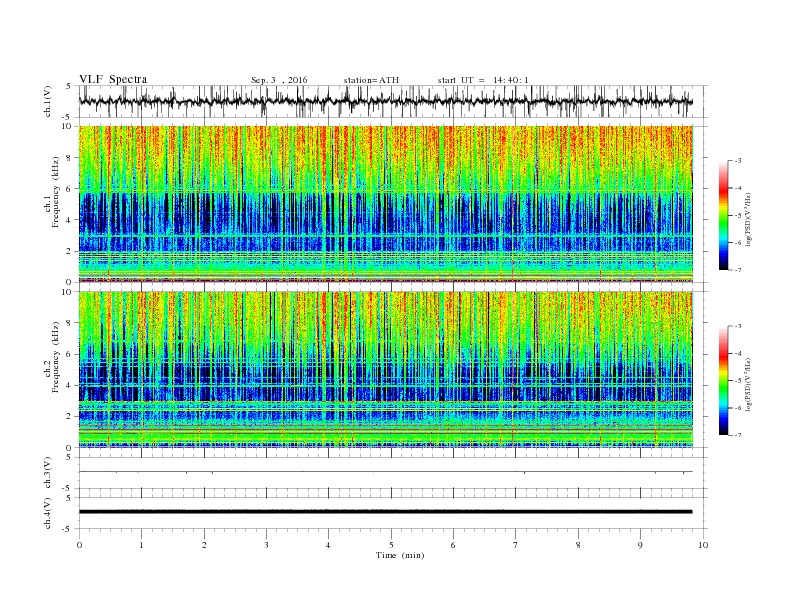Click the ch.1 colorbar "log(PSD)(V²/Hz)" label
Image resolution: width=792 pixels, height=612 pixels.
click(x=749, y=219)
